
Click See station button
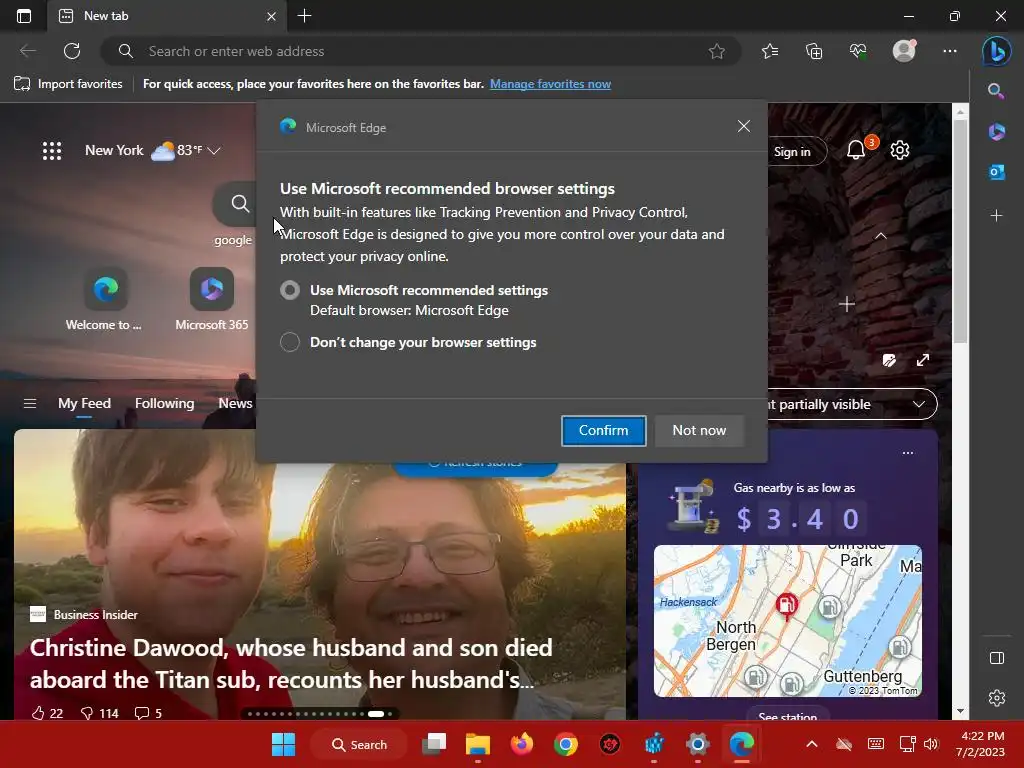point(788,714)
